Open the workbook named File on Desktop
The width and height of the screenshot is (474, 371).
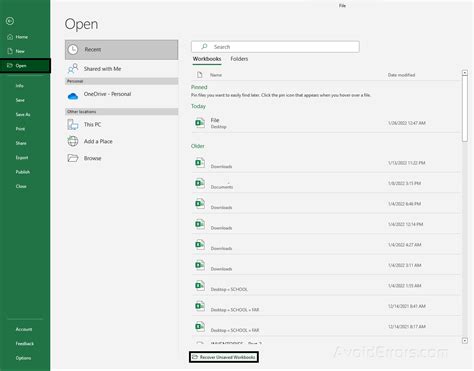coord(326,123)
